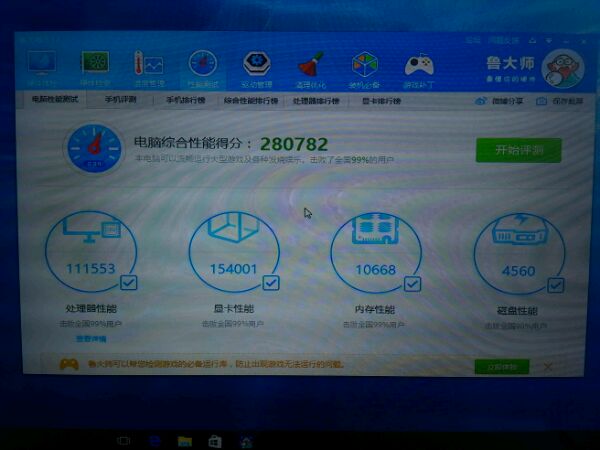This screenshot has width=600, height=450.
Task: Click the graphics card cube icon
Action: pyautogui.click(x=233, y=227)
